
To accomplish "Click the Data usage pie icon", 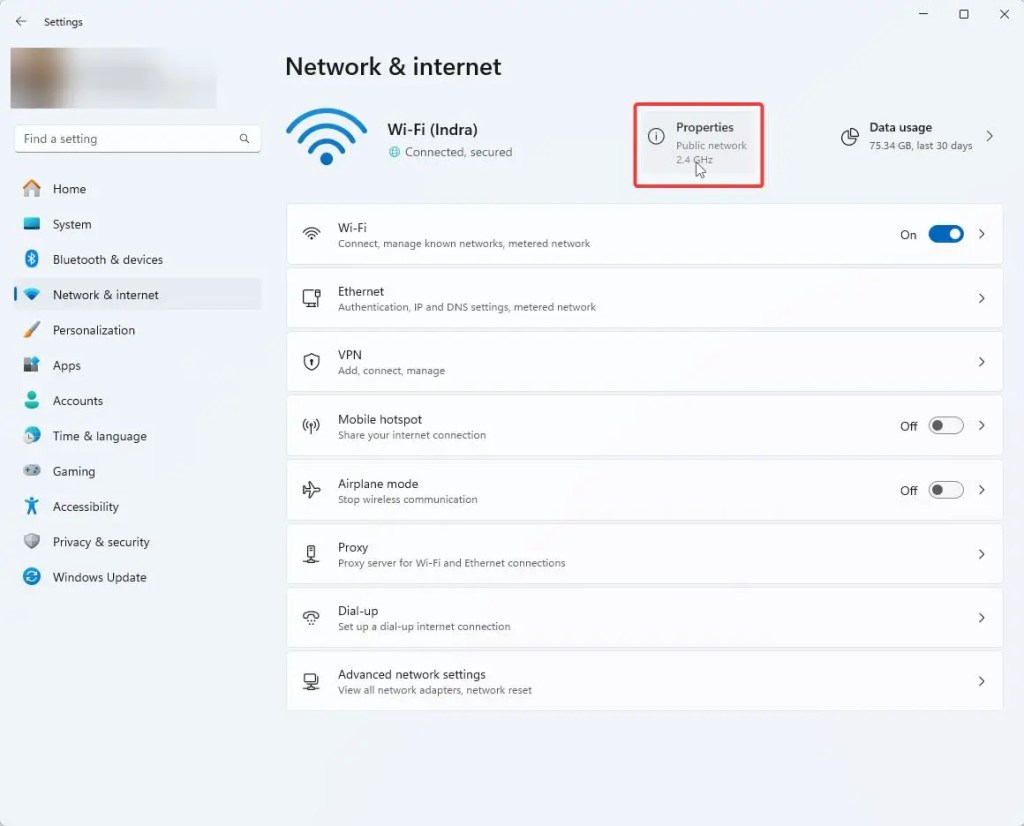I will (850, 136).
